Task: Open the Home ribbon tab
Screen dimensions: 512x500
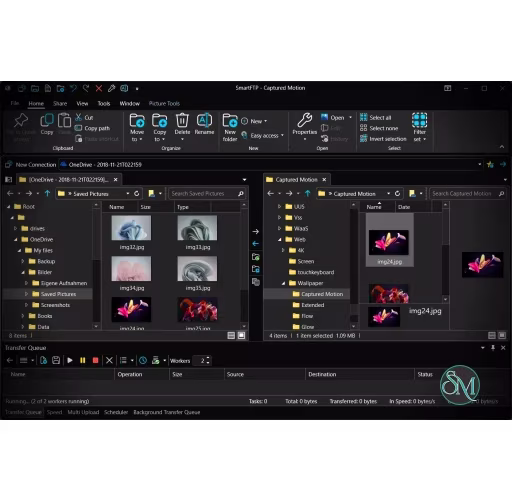Action: click(36, 104)
